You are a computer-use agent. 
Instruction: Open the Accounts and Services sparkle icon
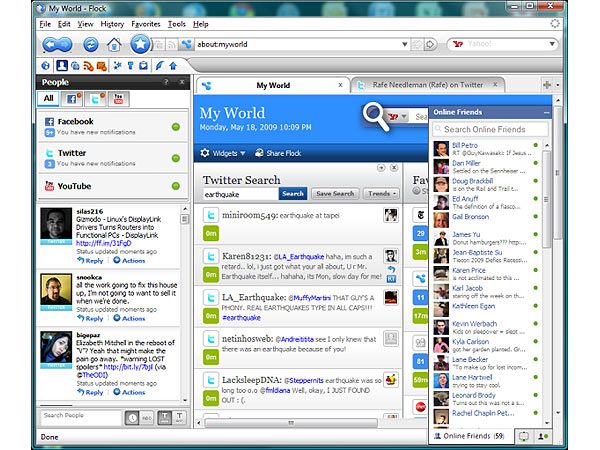[117, 66]
